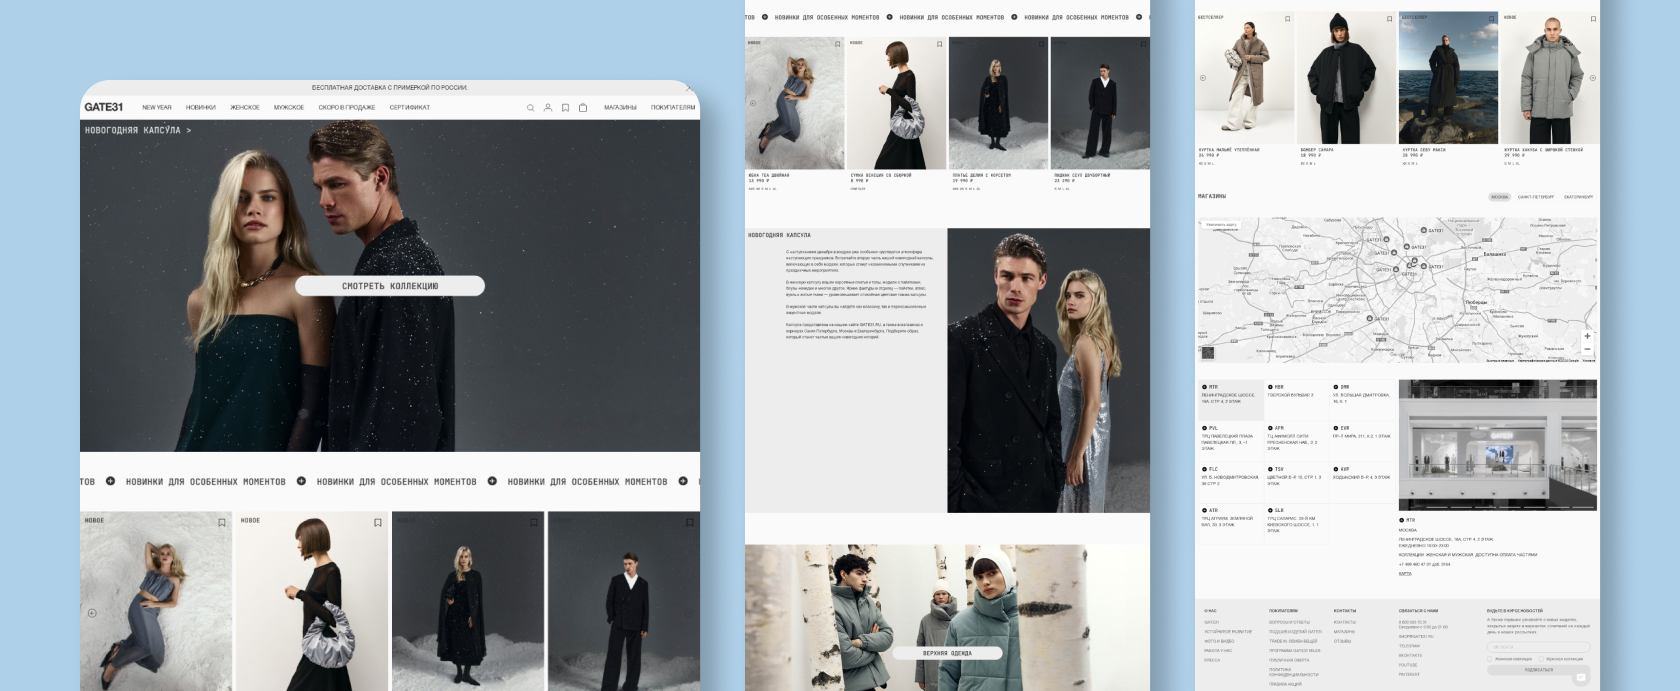The image size is (1680, 691).
Task: Zoom out on the stores map
Action: click(1587, 349)
